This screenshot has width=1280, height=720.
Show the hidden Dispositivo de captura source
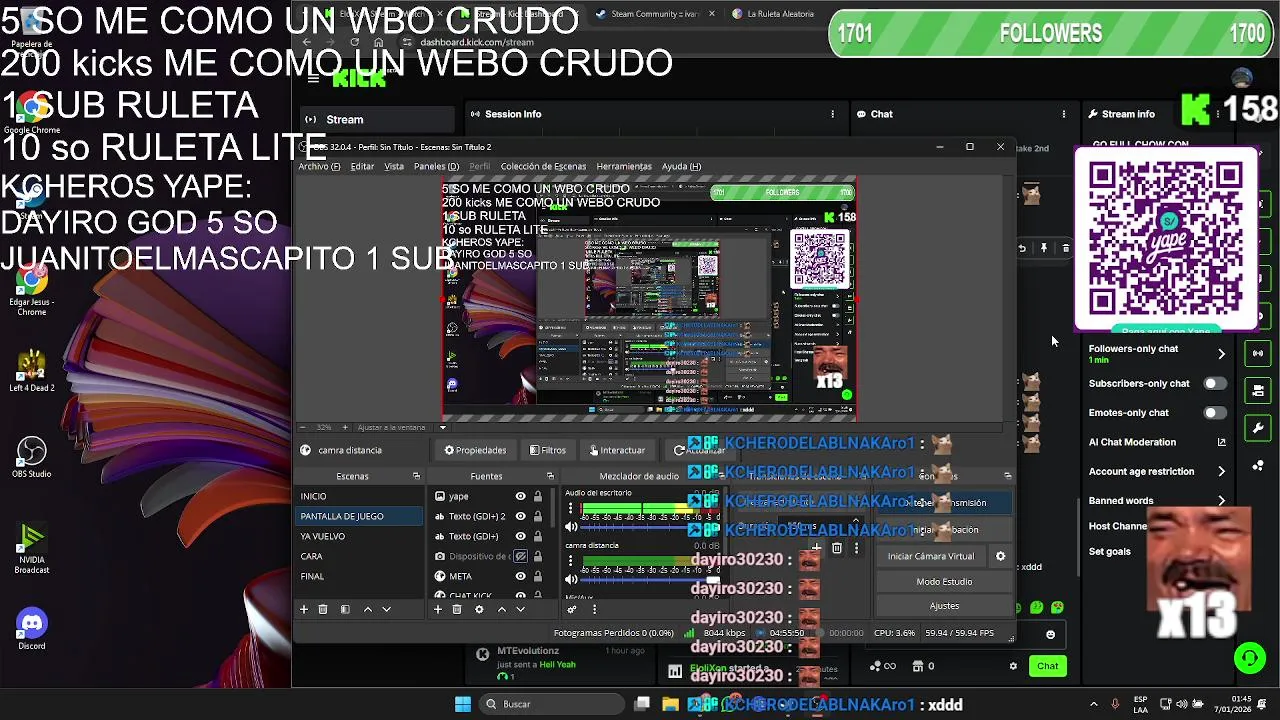click(x=520, y=556)
